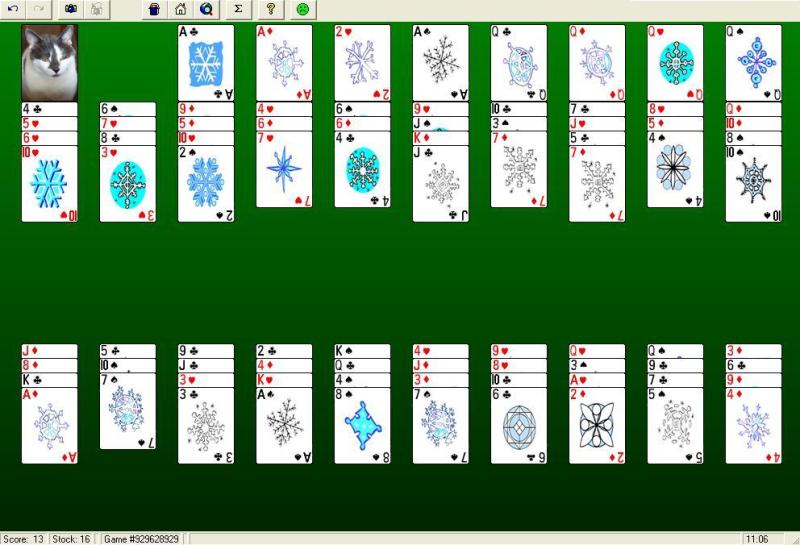Image resolution: width=800 pixels, height=545 pixels.
Task: Open help with the question mark icon
Action: [270, 9]
